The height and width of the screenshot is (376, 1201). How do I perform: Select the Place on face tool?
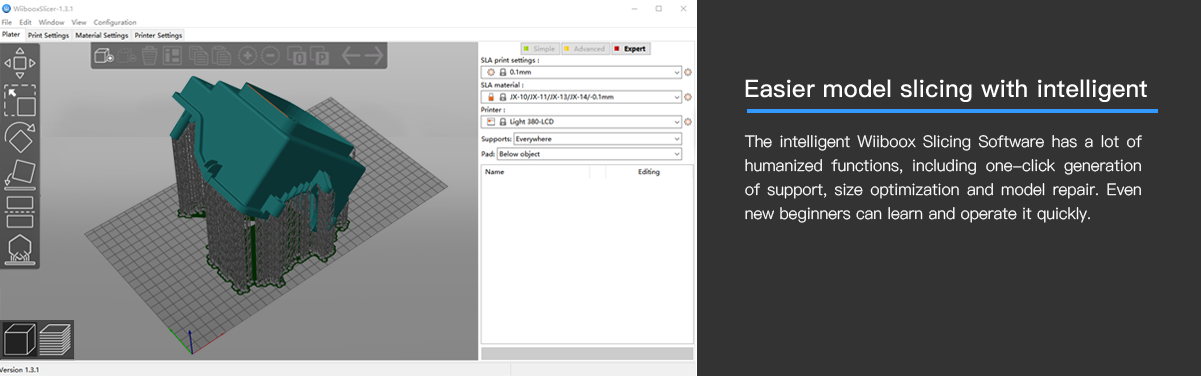tap(20, 173)
